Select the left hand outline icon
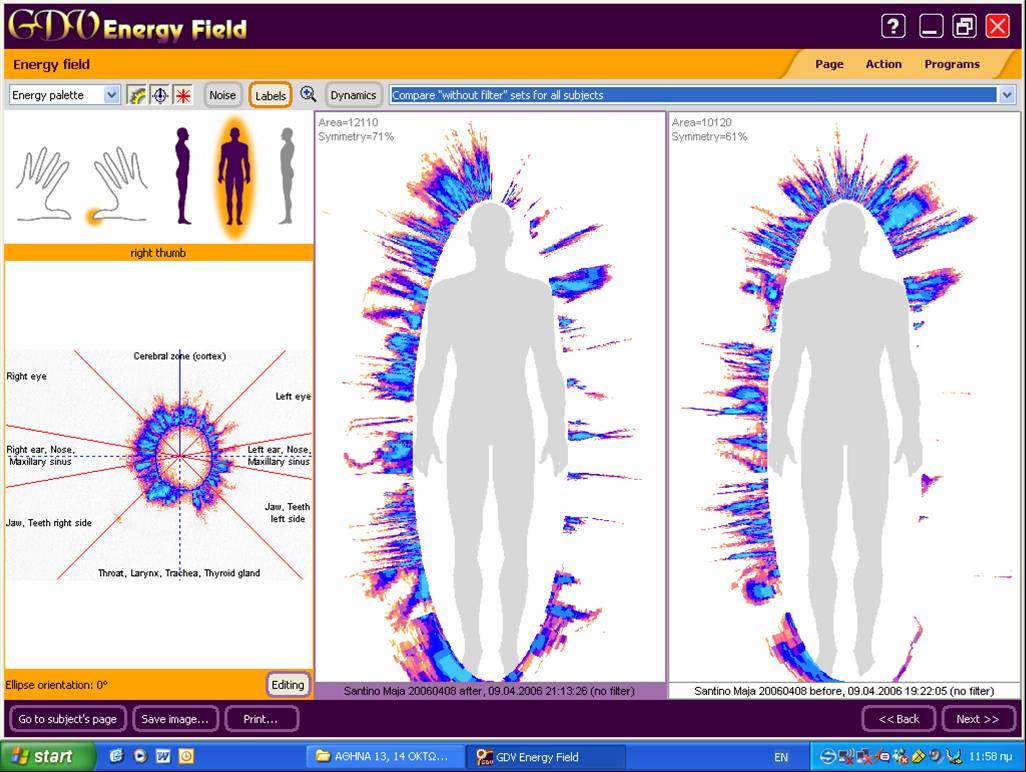Screen dimensions: 1026x772 tap(43, 183)
